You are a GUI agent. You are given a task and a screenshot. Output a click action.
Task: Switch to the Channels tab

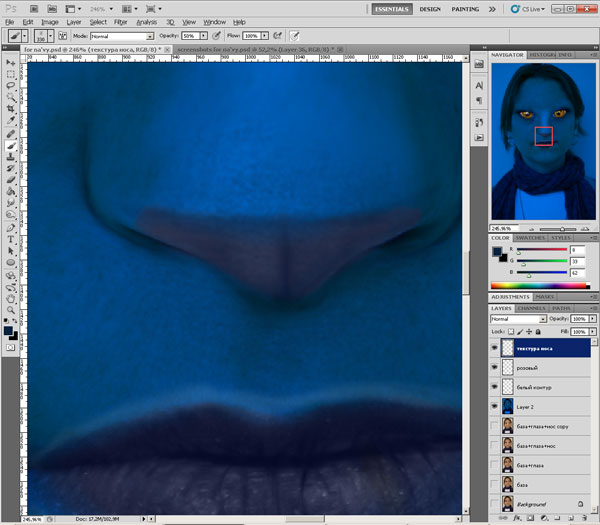[533, 308]
